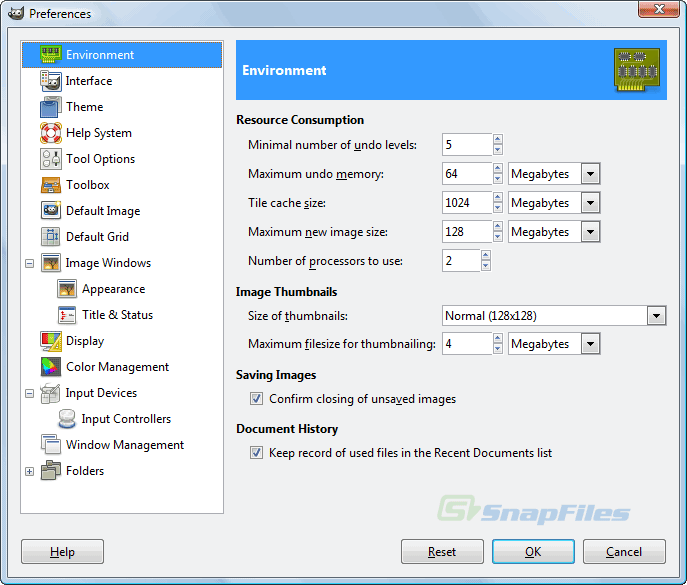Viewport: 687px width, 585px height.
Task: Click the Color Management icon
Action: click(51, 367)
